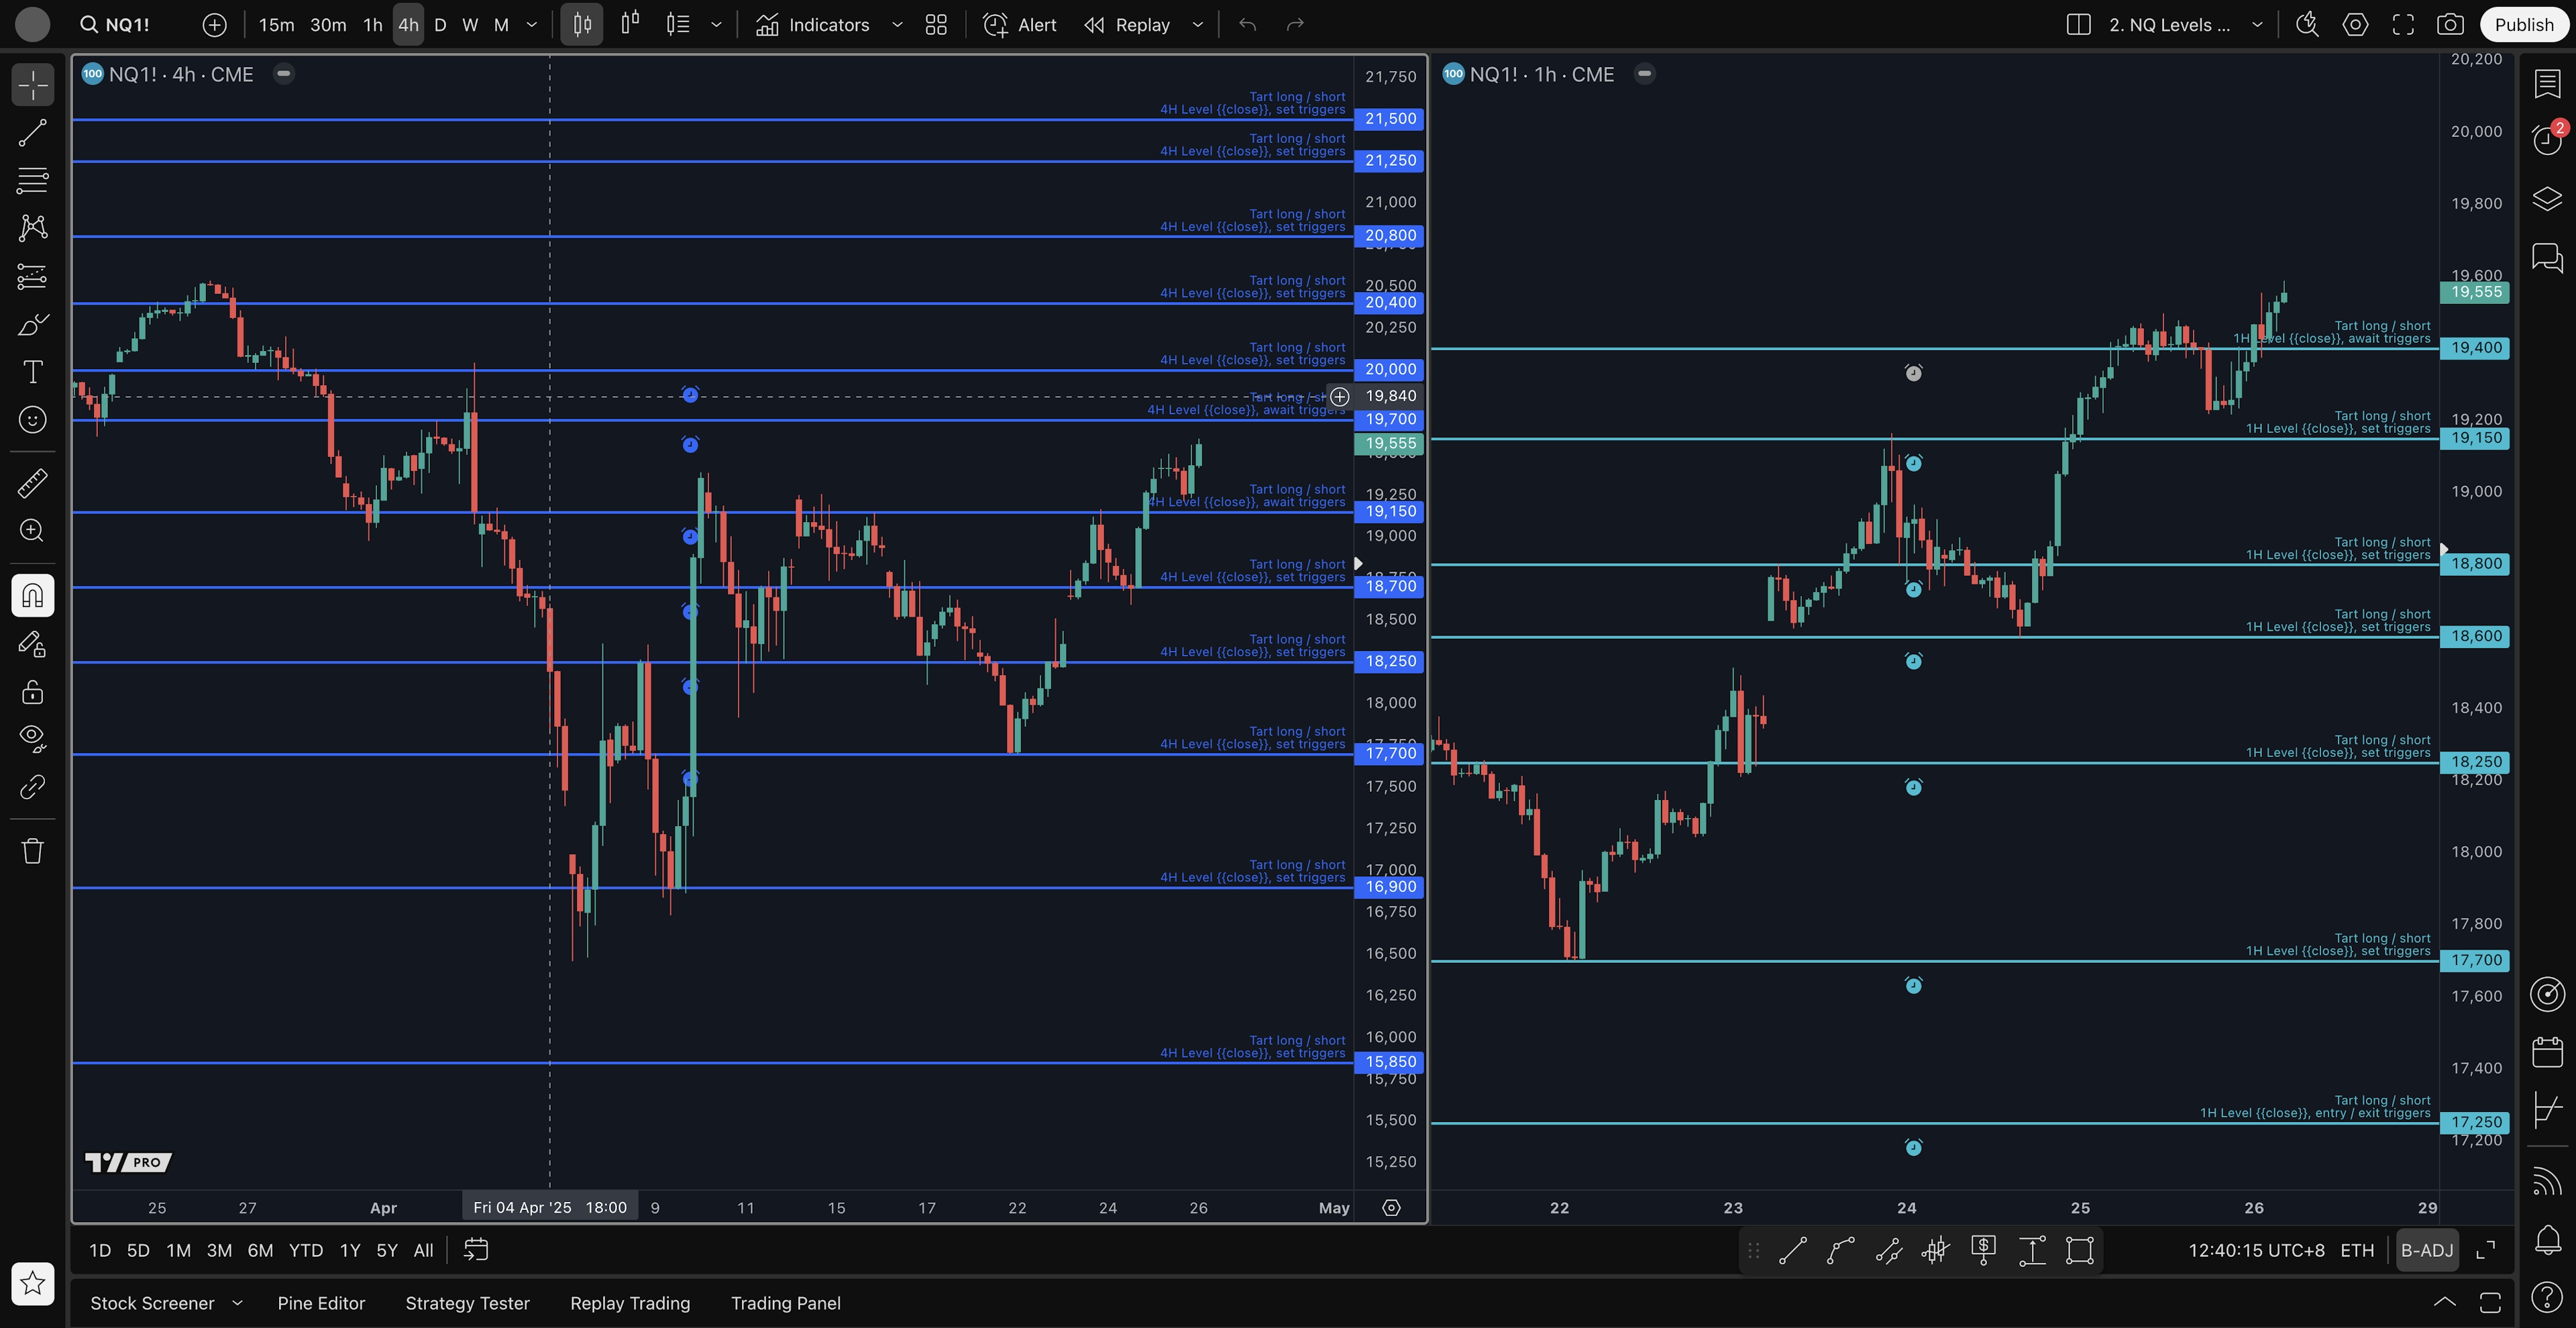
Task: Click the Publish button
Action: 2523,25
